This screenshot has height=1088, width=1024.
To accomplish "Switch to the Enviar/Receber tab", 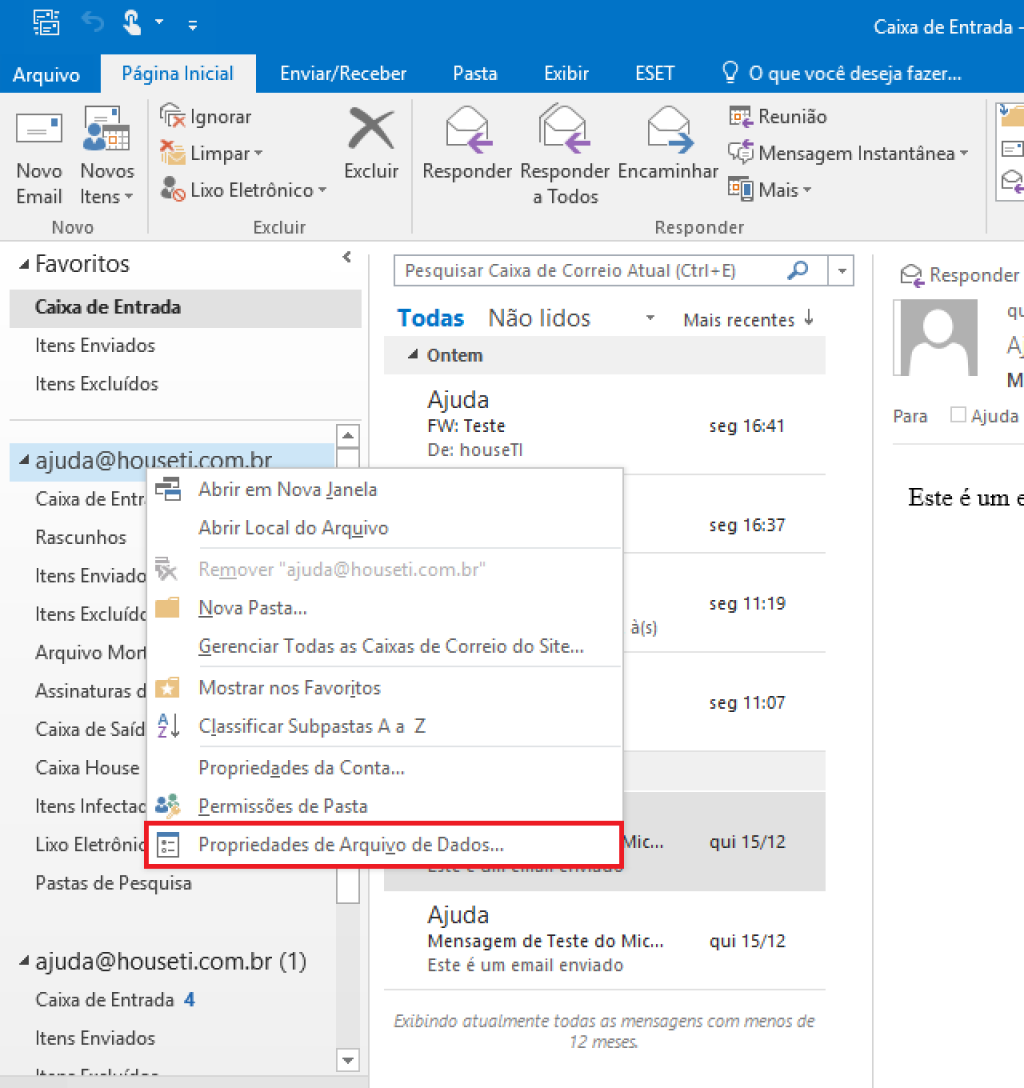I will click(x=343, y=74).
